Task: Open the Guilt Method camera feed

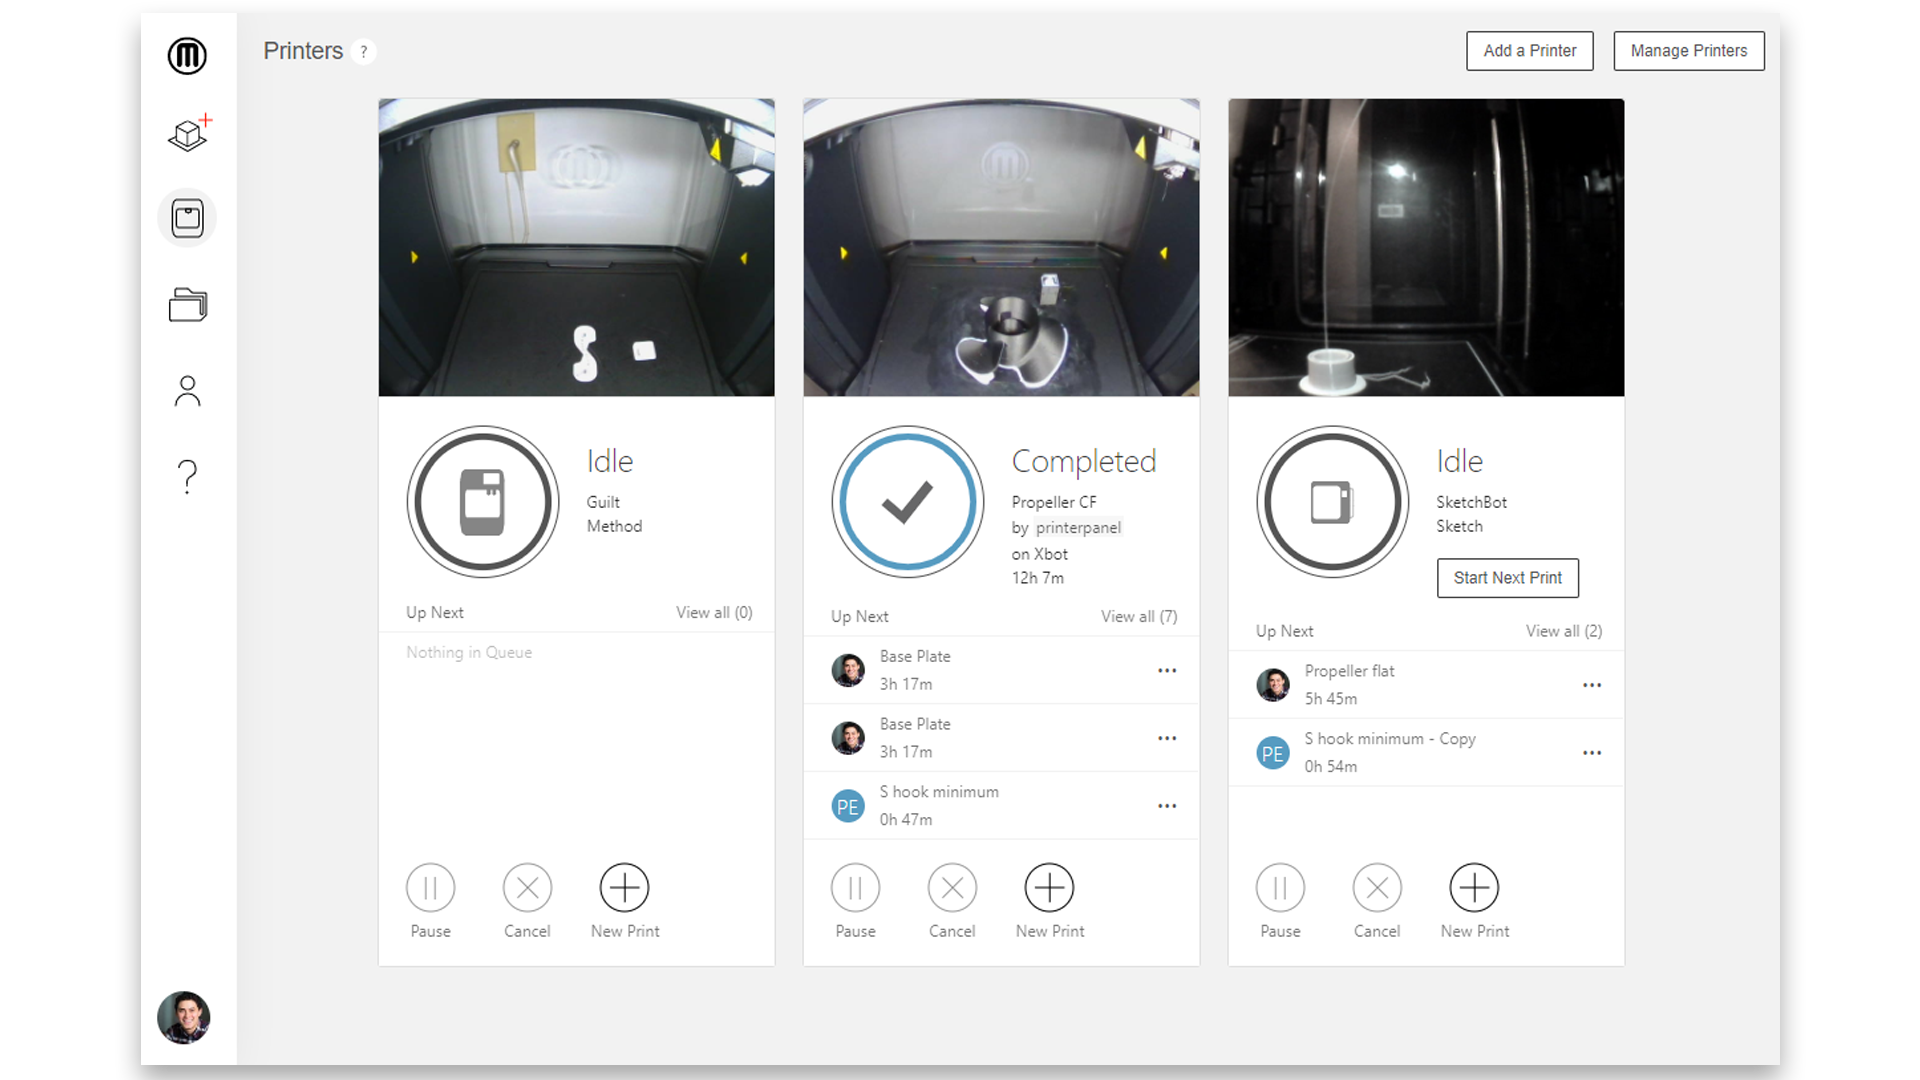Action: tap(577, 247)
